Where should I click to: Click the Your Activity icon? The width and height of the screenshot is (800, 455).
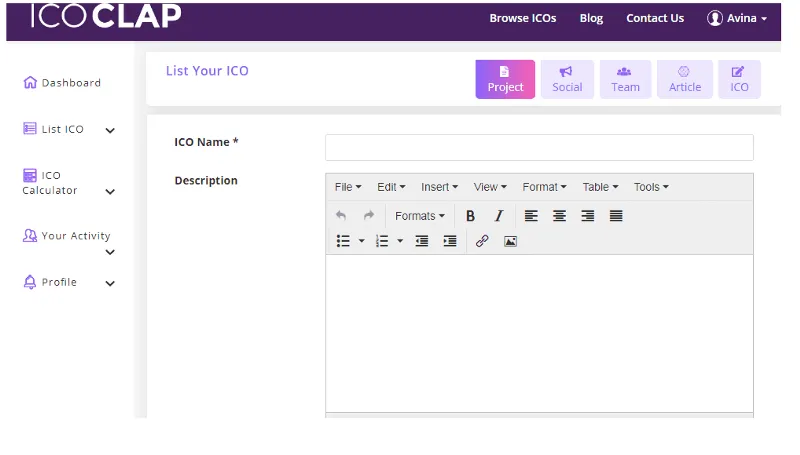tap(30, 235)
